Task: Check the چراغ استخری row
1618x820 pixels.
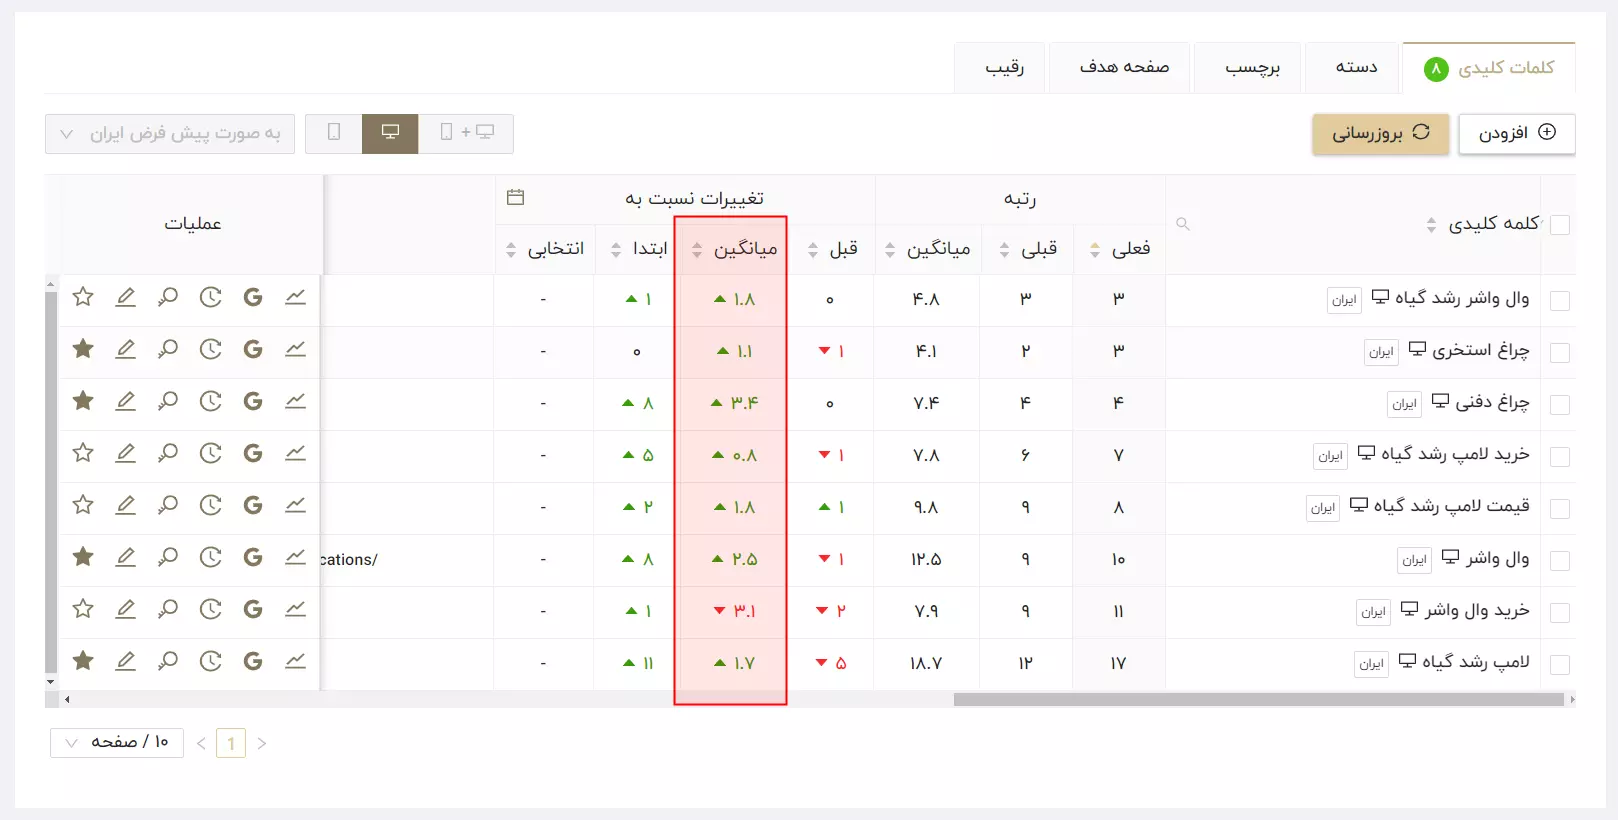Action: [x=1559, y=352]
